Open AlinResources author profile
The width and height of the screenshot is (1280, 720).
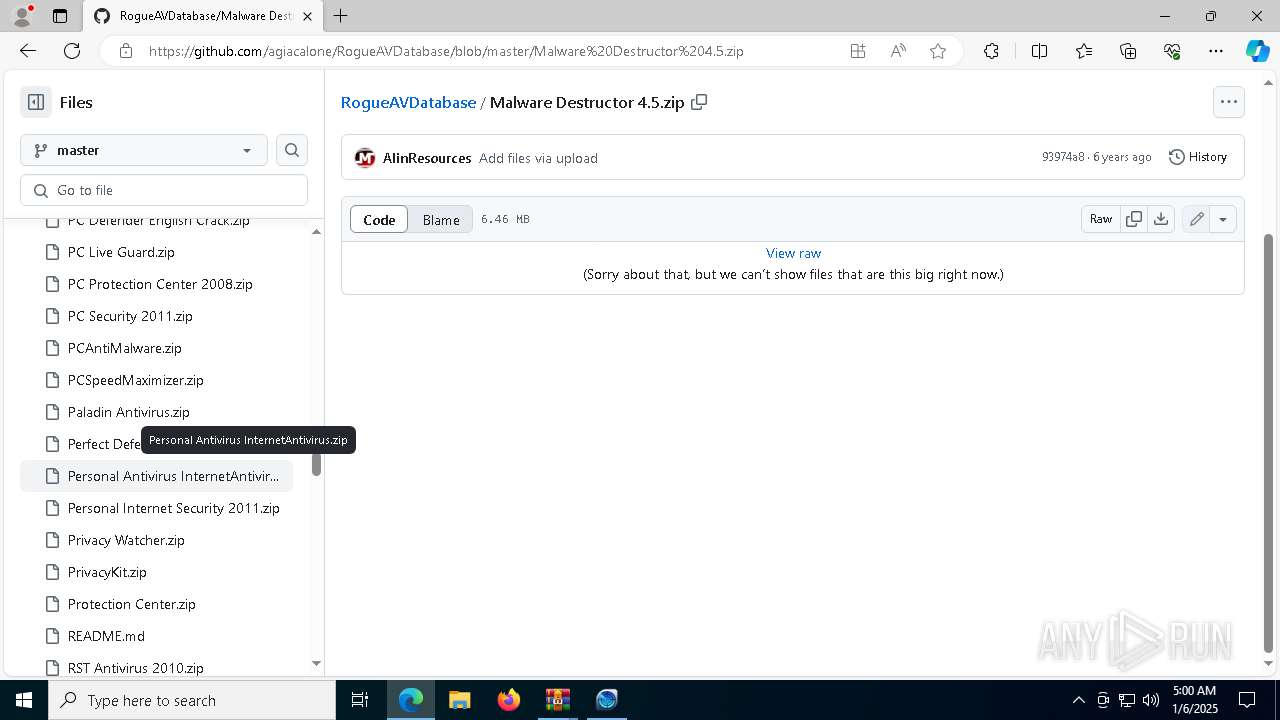click(427, 158)
